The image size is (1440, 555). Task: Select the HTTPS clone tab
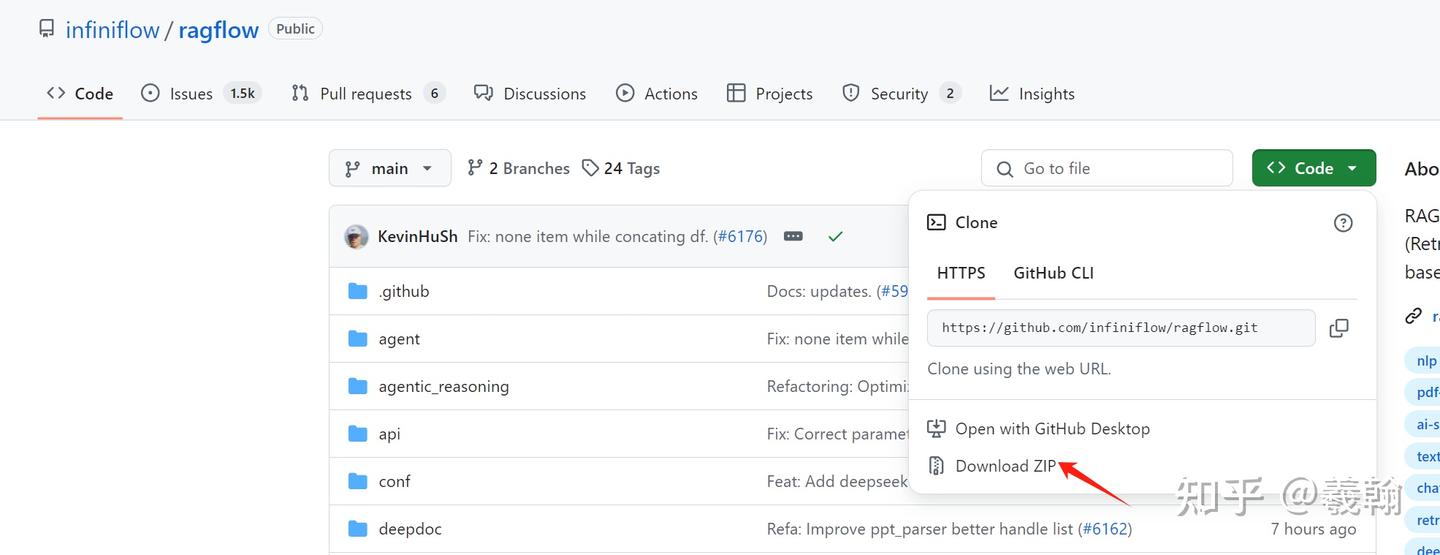[x=961, y=273]
